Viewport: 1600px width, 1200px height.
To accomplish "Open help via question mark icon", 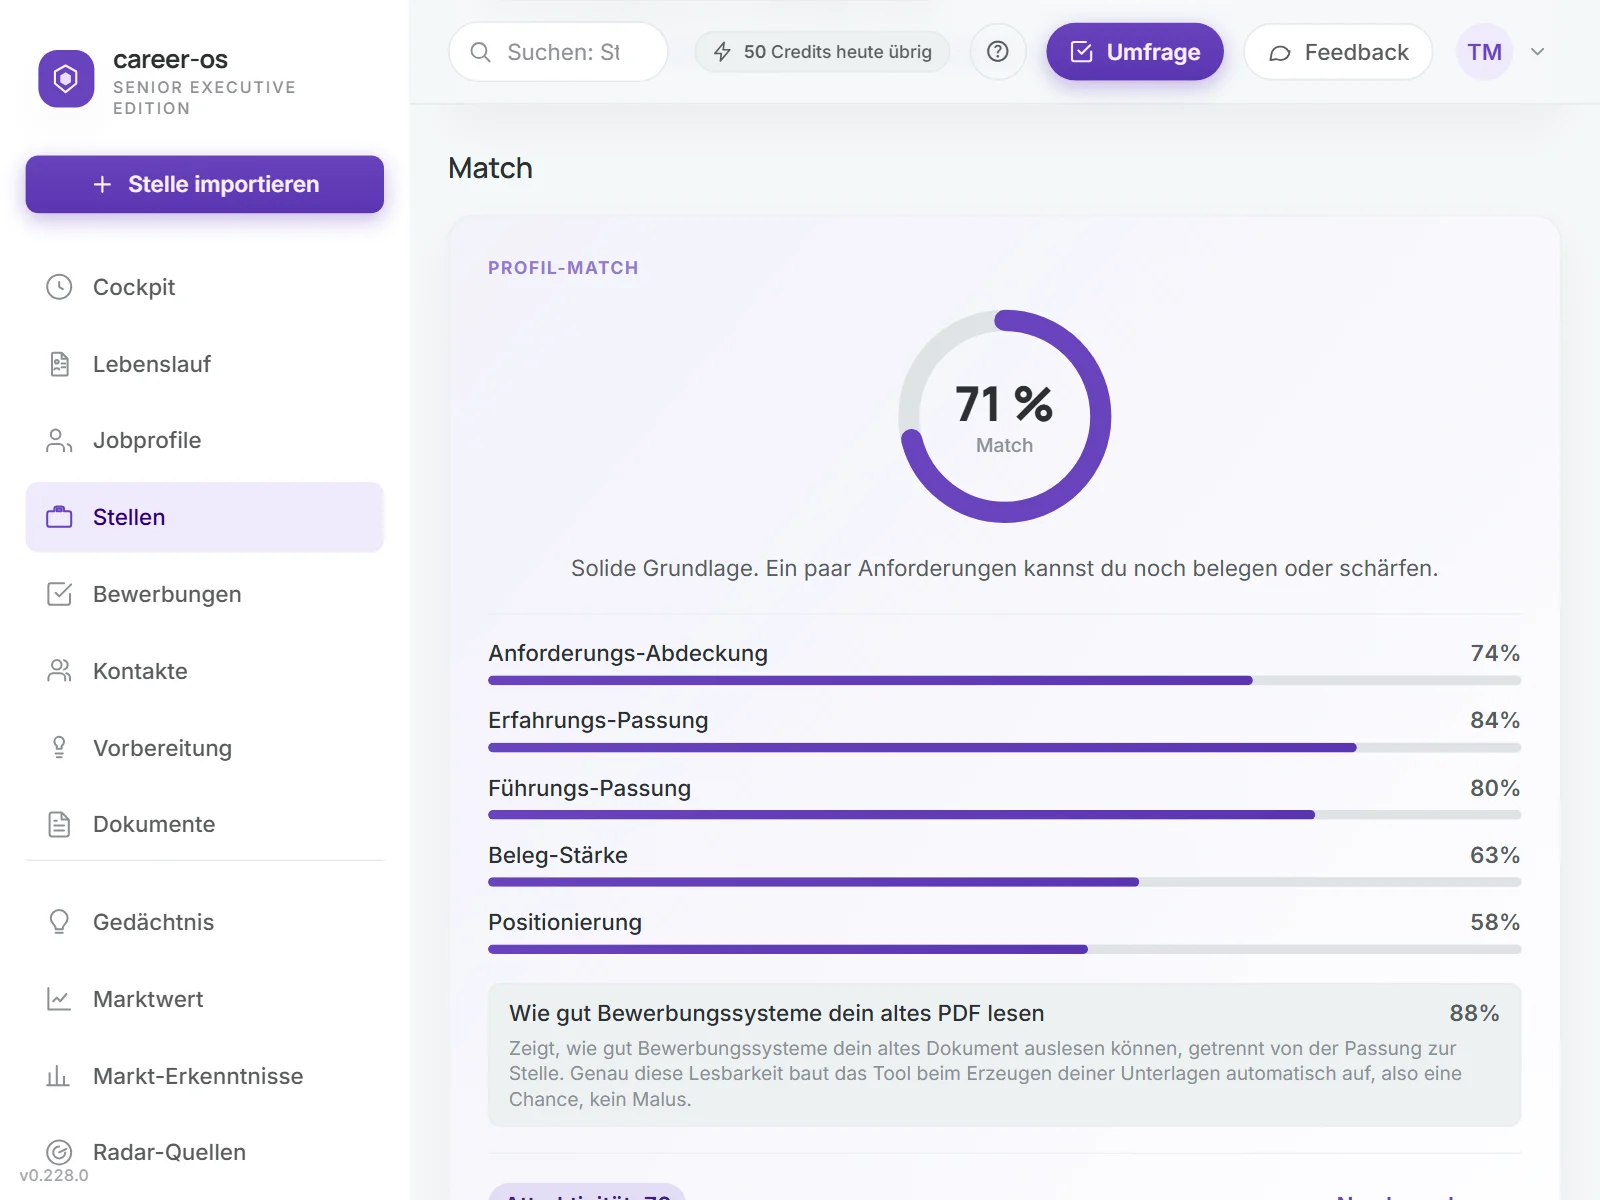I will pyautogui.click(x=998, y=52).
